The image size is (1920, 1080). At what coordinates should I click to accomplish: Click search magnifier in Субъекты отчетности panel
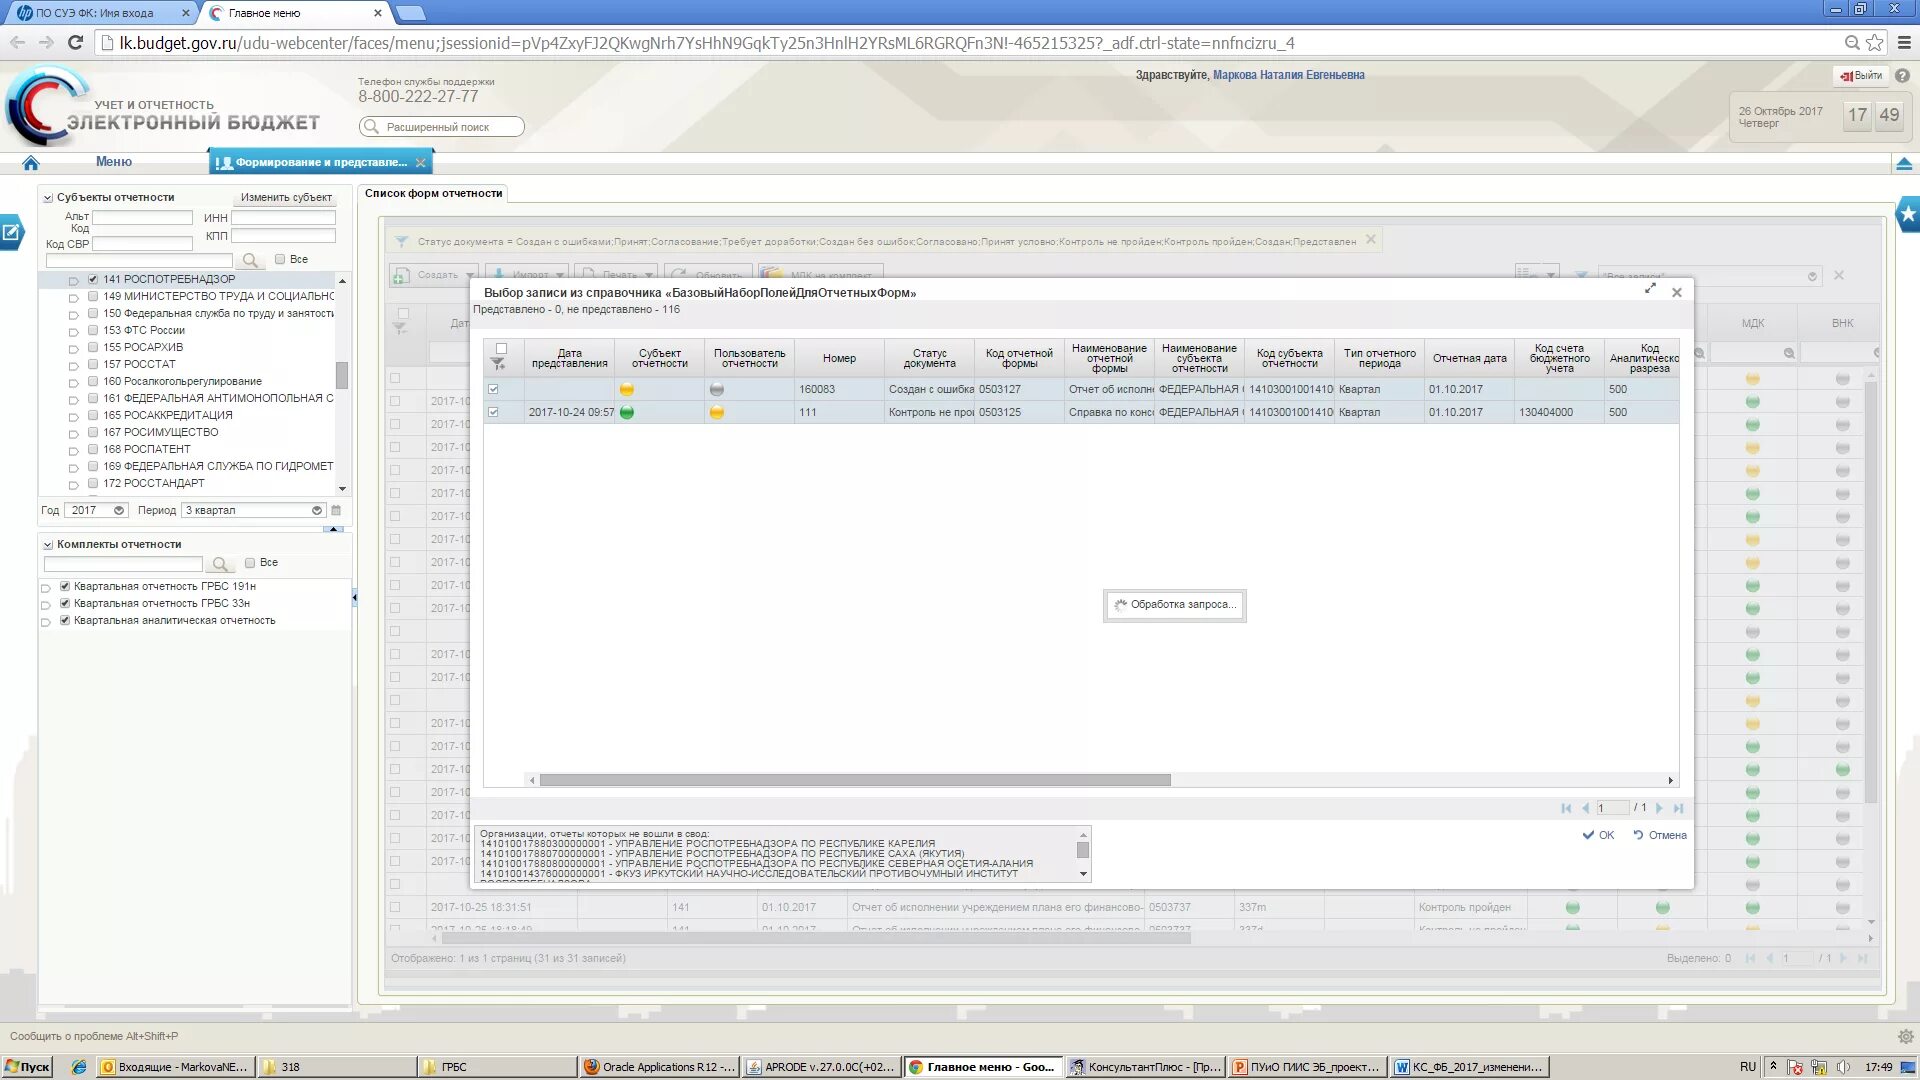point(250,260)
